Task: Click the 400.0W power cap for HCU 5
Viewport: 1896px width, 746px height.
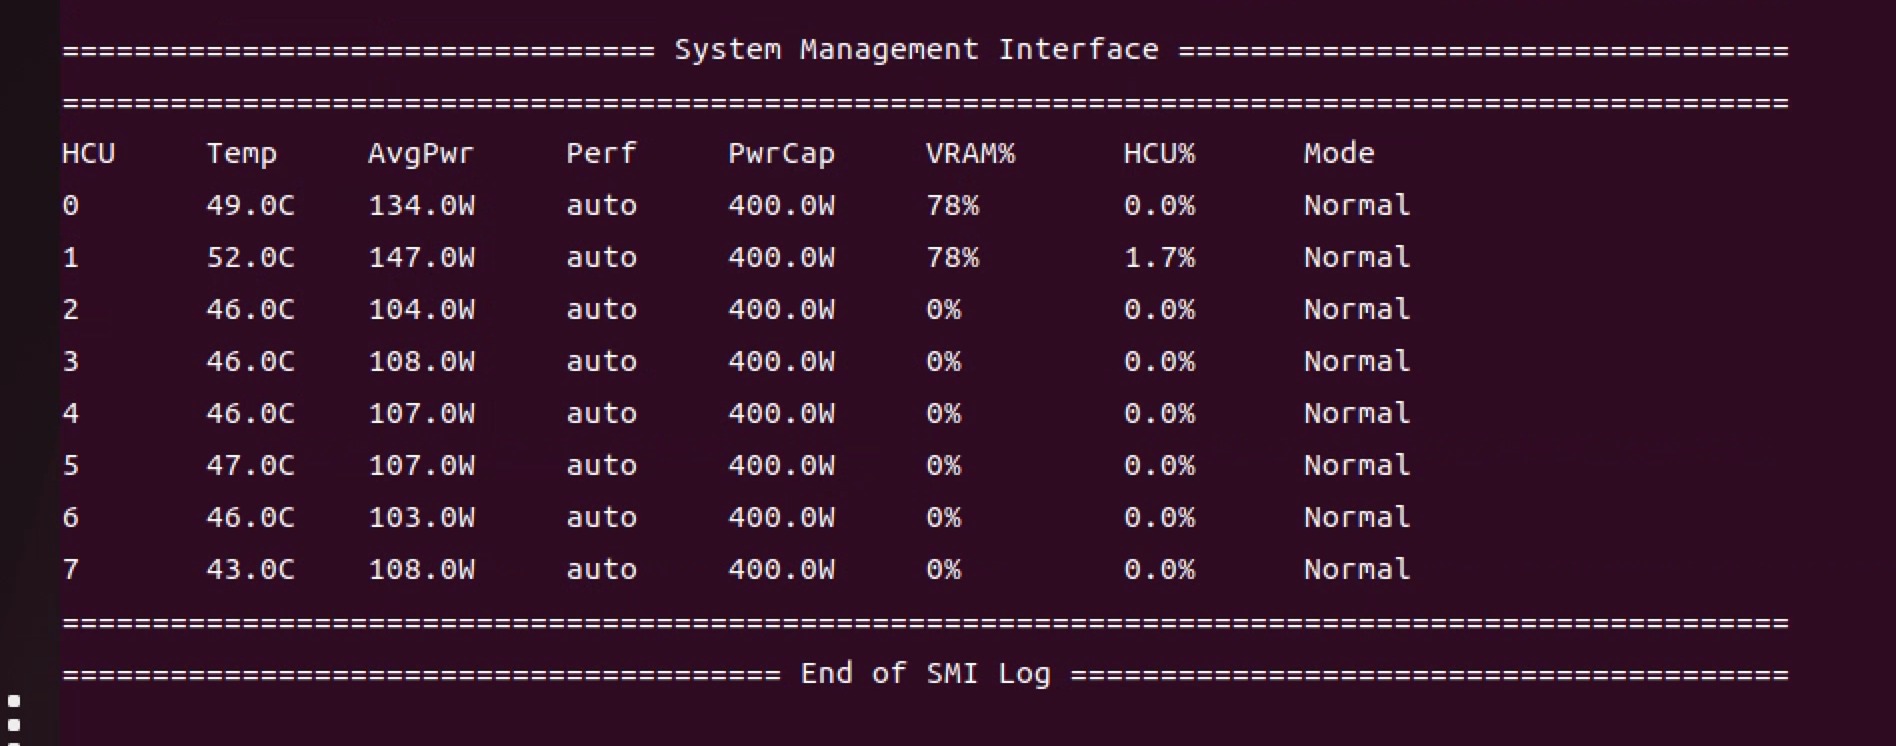Action: 781,465
